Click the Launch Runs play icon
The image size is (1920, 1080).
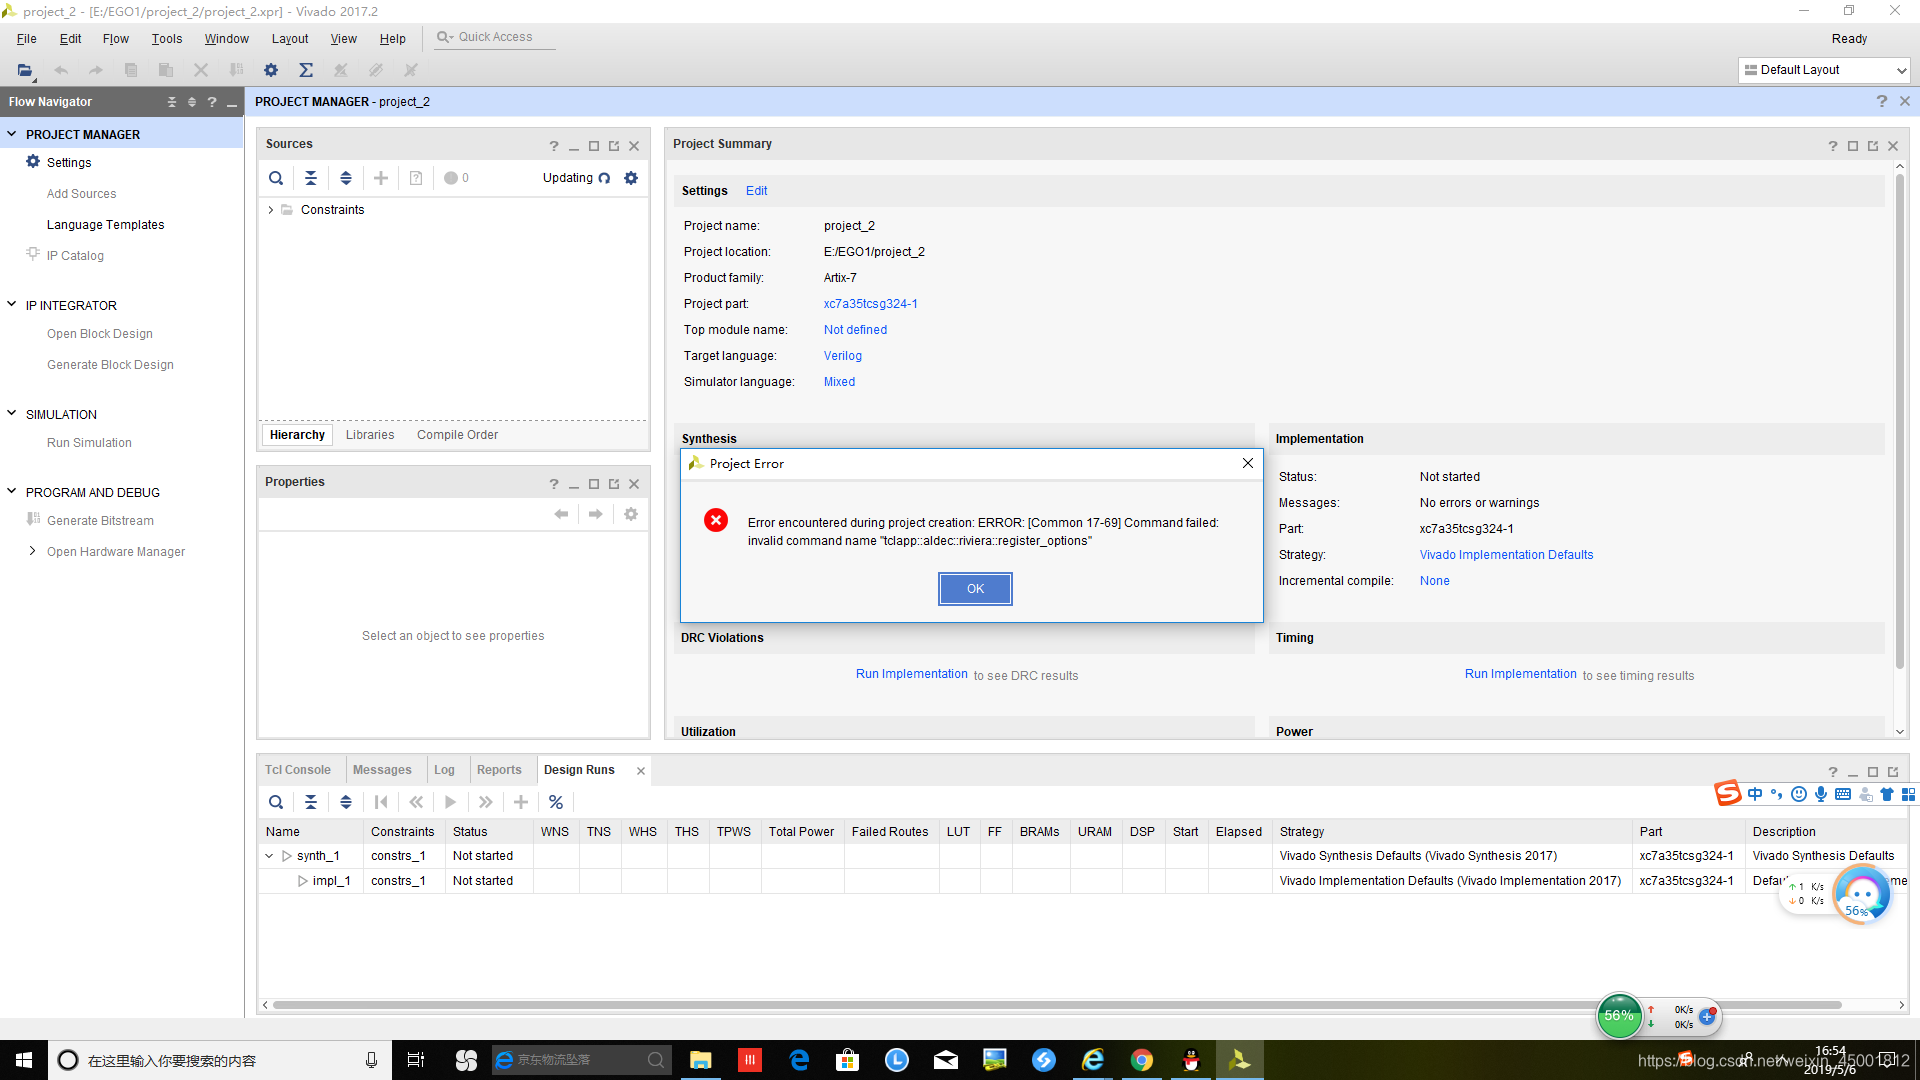click(x=451, y=802)
